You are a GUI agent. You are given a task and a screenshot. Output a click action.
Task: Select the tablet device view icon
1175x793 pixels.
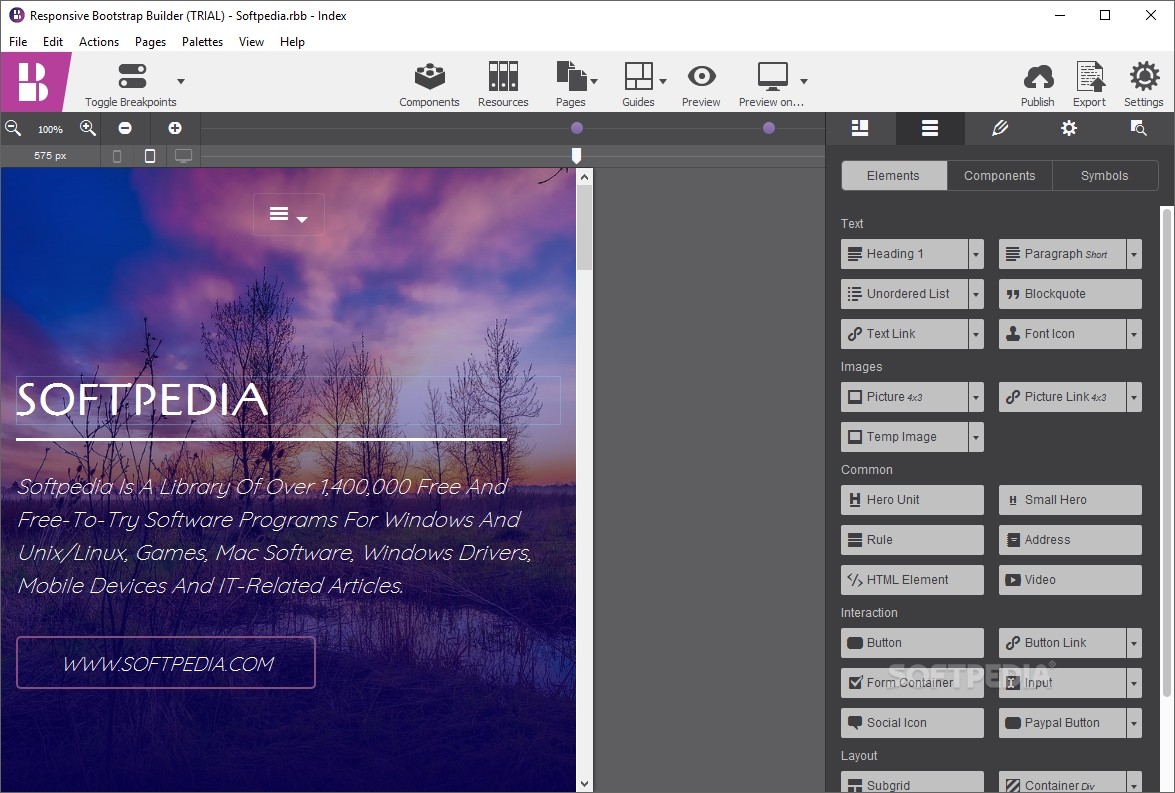pyautogui.click(x=150, y=156)
